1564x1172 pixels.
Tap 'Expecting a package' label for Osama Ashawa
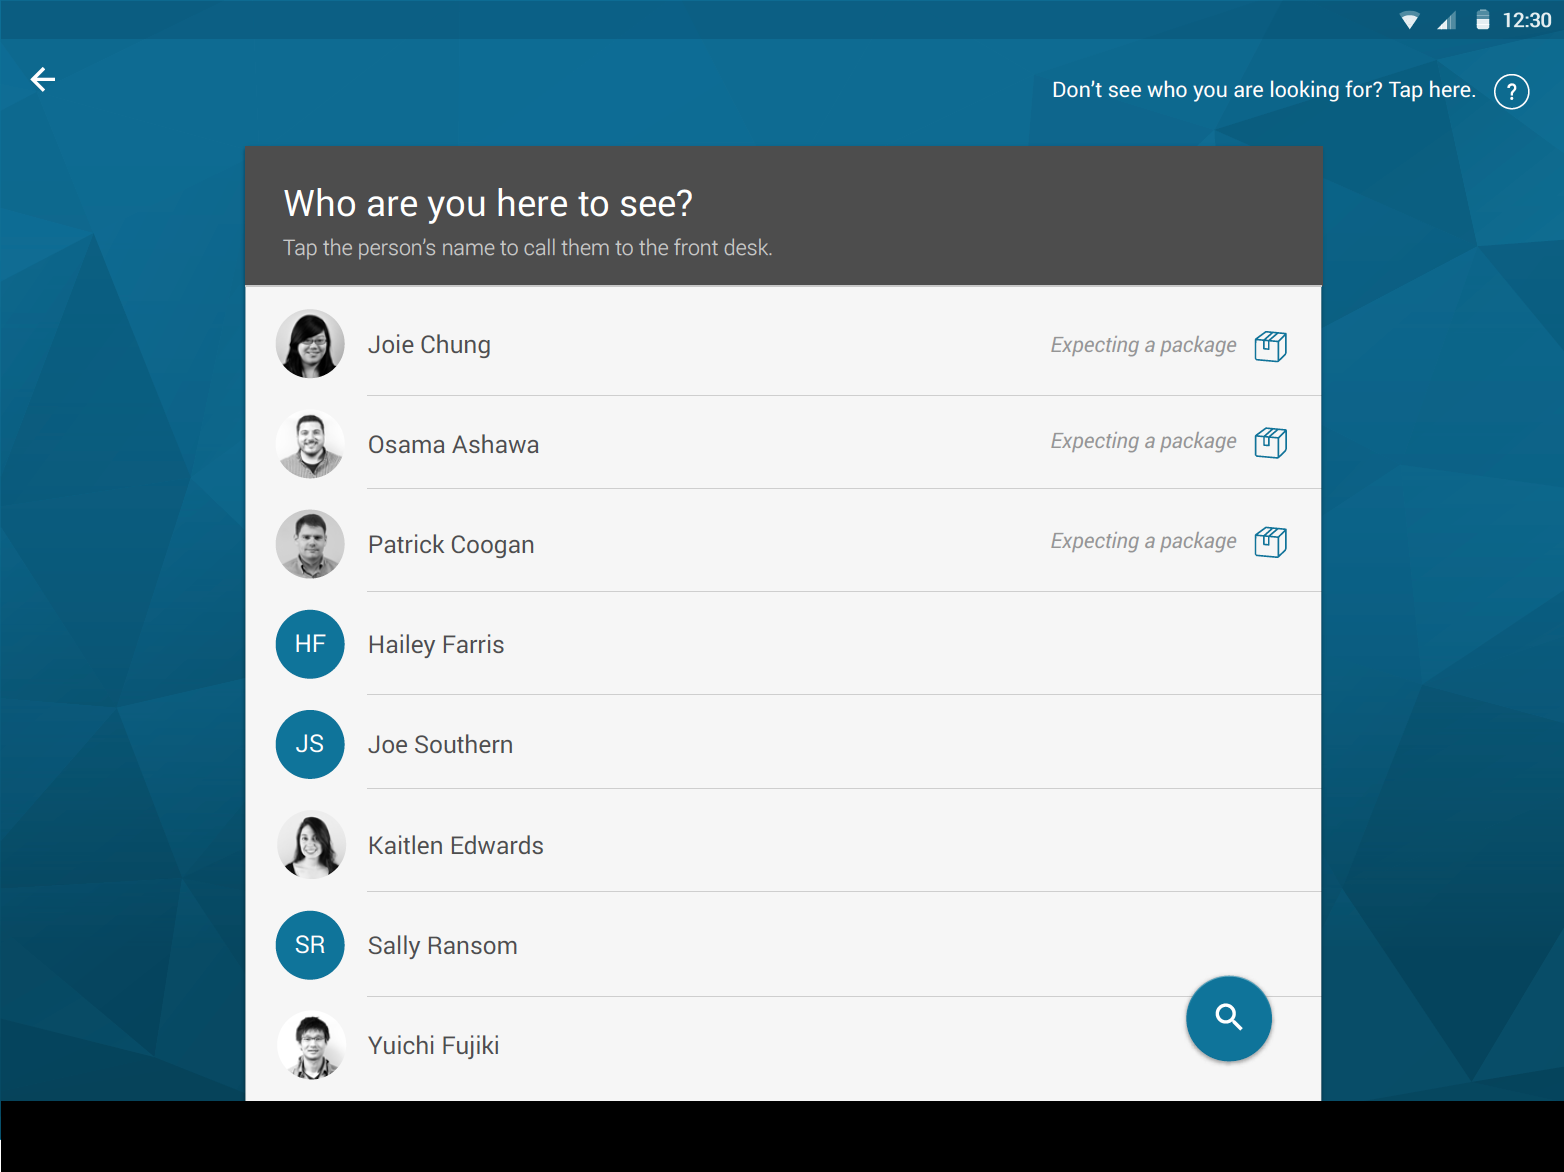1143,441
